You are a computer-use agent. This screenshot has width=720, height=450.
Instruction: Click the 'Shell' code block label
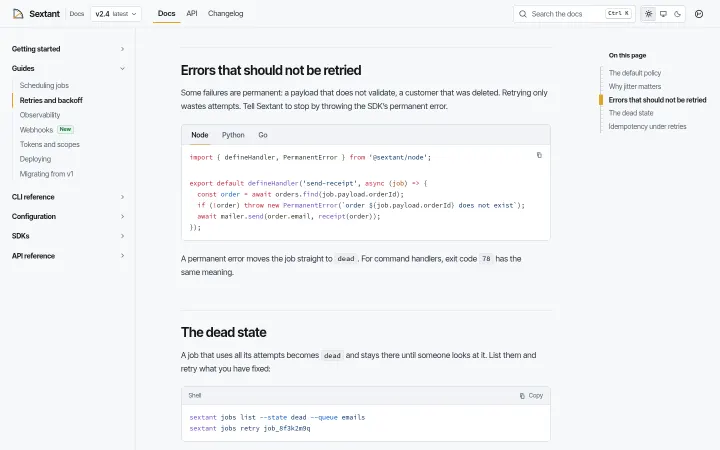pyautogui.click(x=195, y=395)
